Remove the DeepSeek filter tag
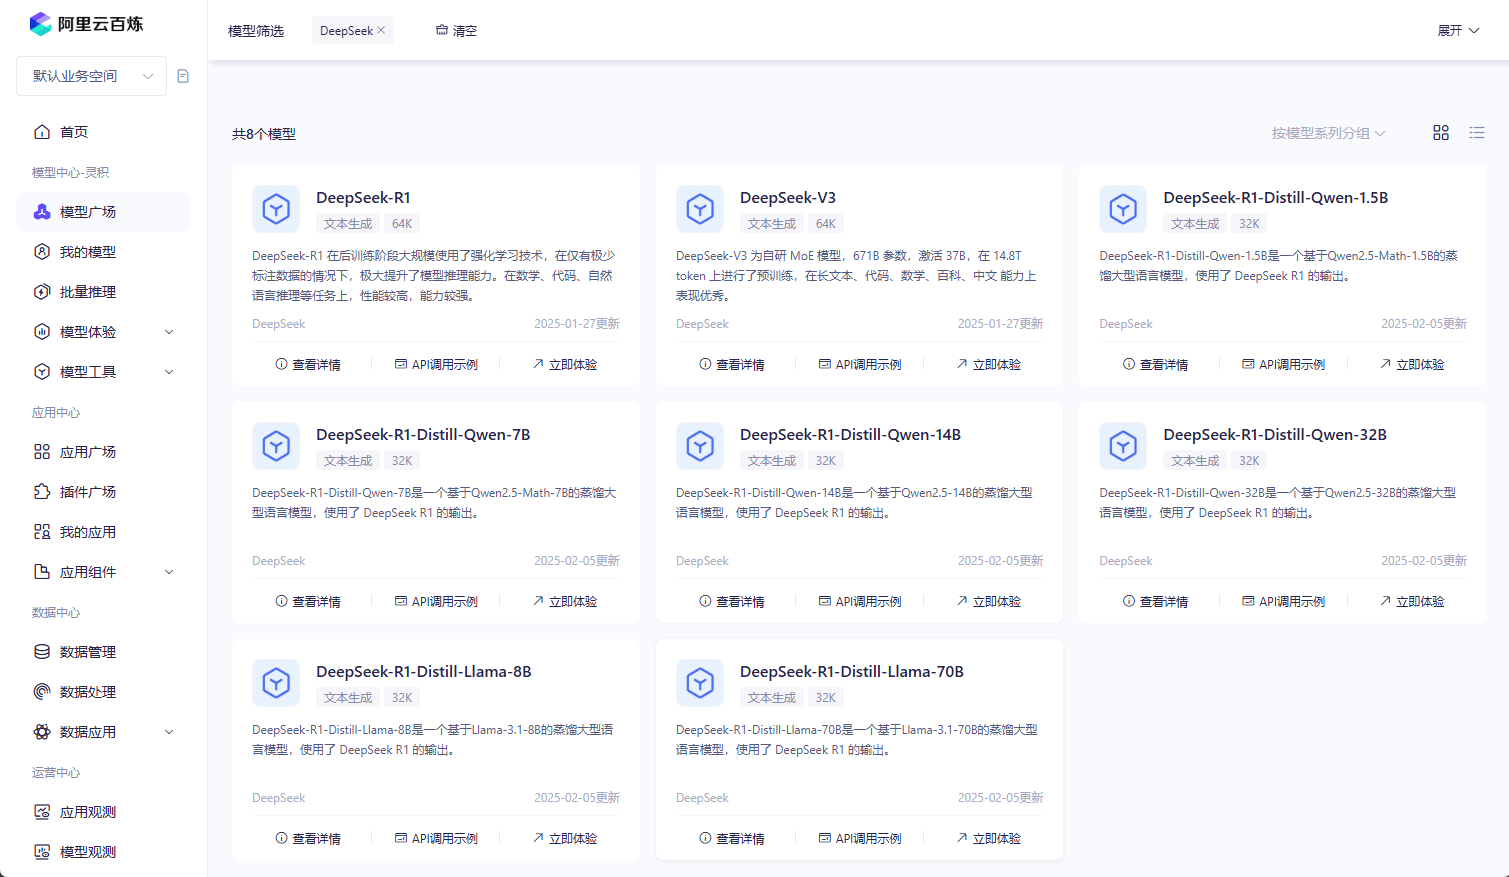This screenshot has width=1509, height=877. [x=381, y=30]
